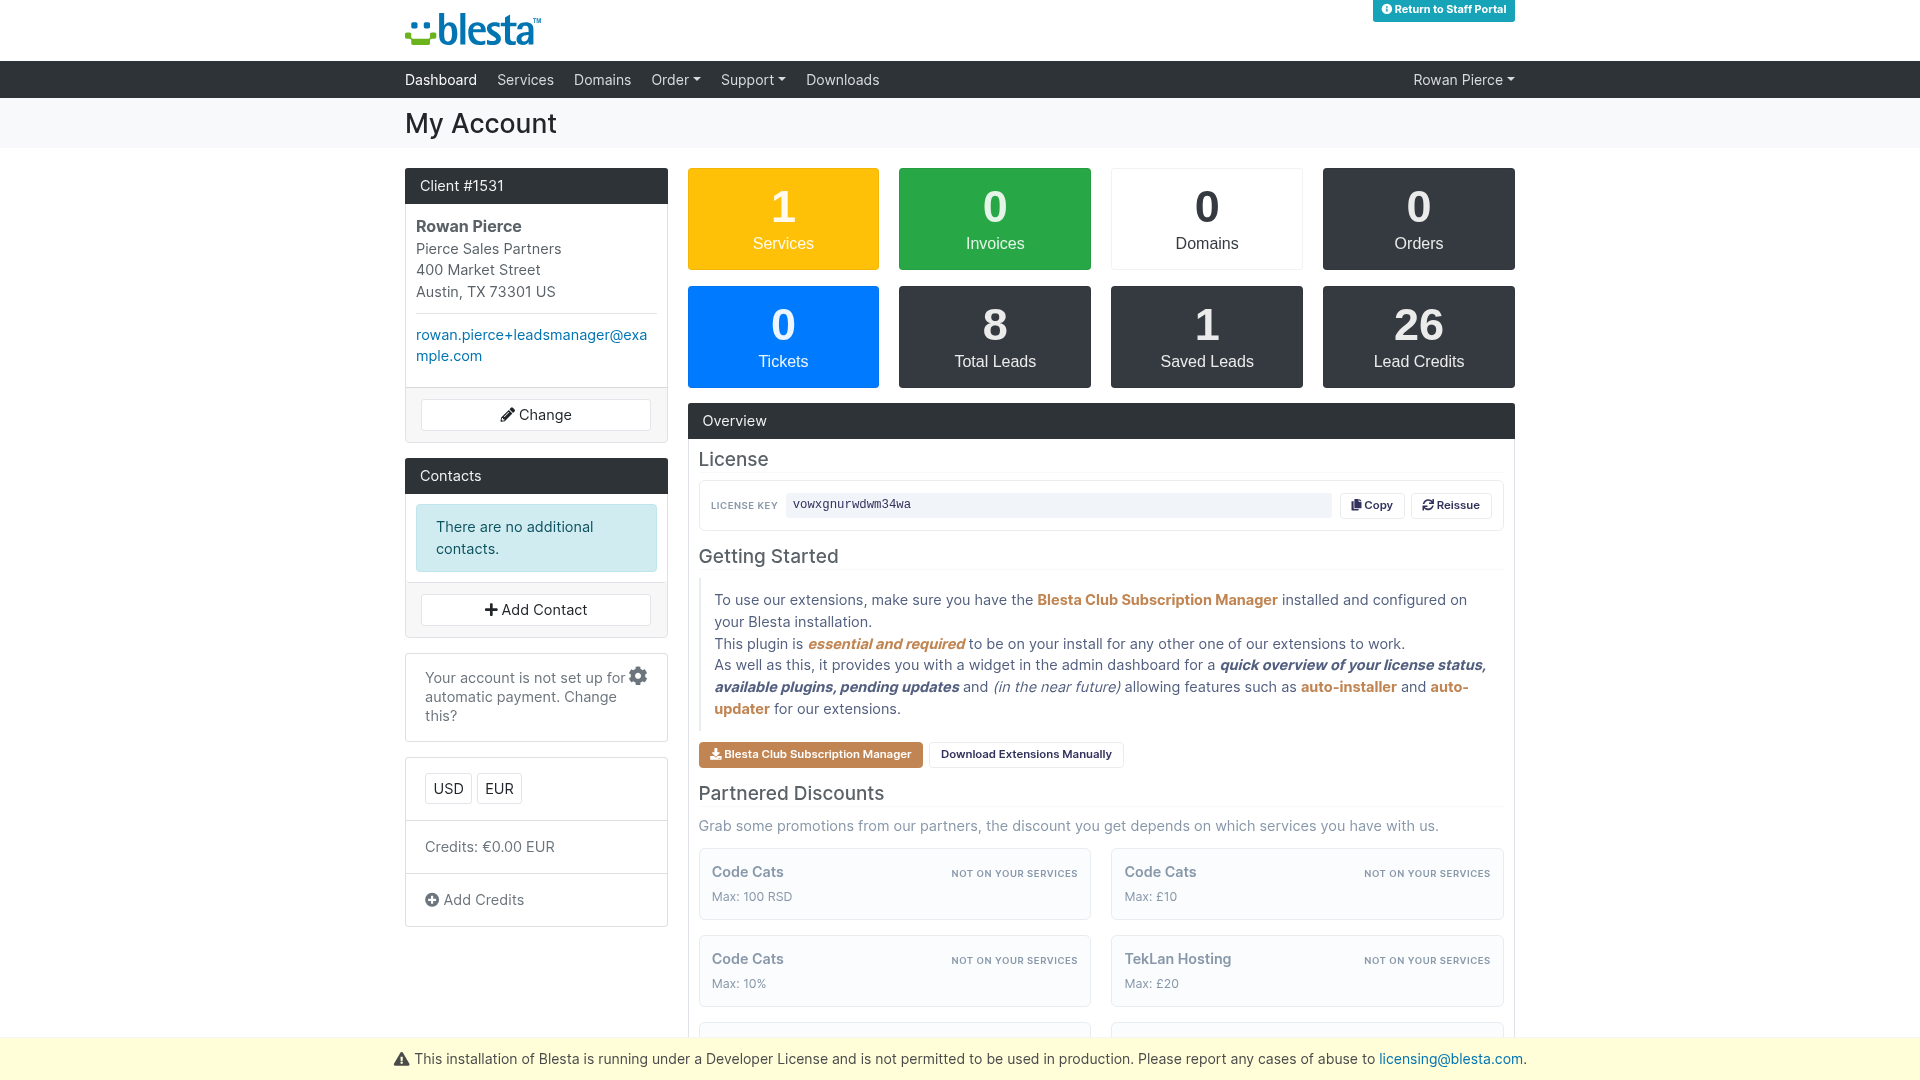The image size is (1920, 1080).
Task: Click the Pierce Sales Partners company text
Action: pos(488,249)
